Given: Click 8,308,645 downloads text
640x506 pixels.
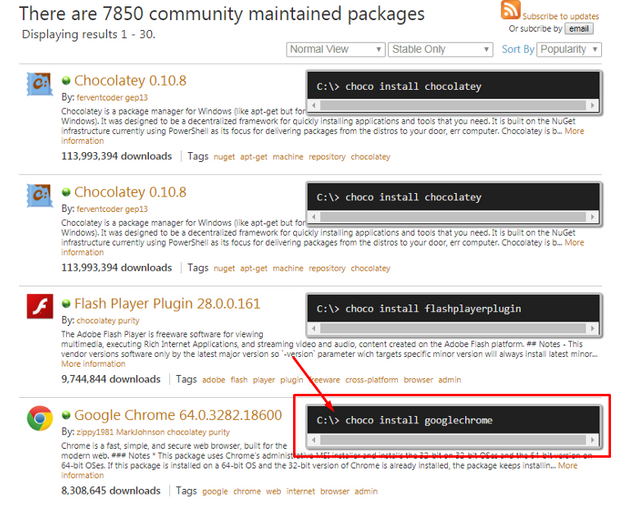Looking at the screenshot, I should (111, 490).
